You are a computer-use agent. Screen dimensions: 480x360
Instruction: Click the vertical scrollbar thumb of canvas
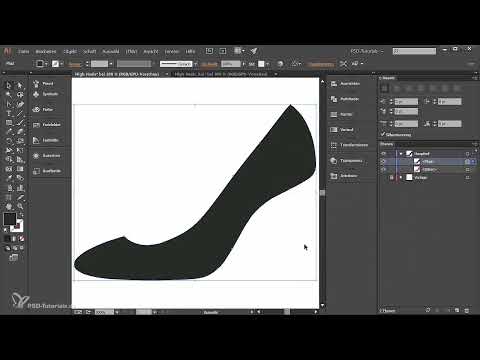click(x=322, y=193)
